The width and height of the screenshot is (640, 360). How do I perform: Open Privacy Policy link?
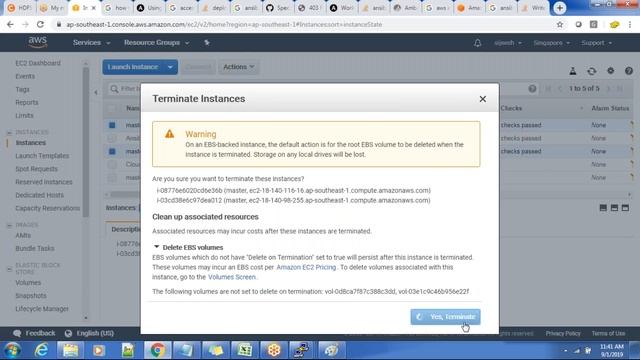point(562,333)
